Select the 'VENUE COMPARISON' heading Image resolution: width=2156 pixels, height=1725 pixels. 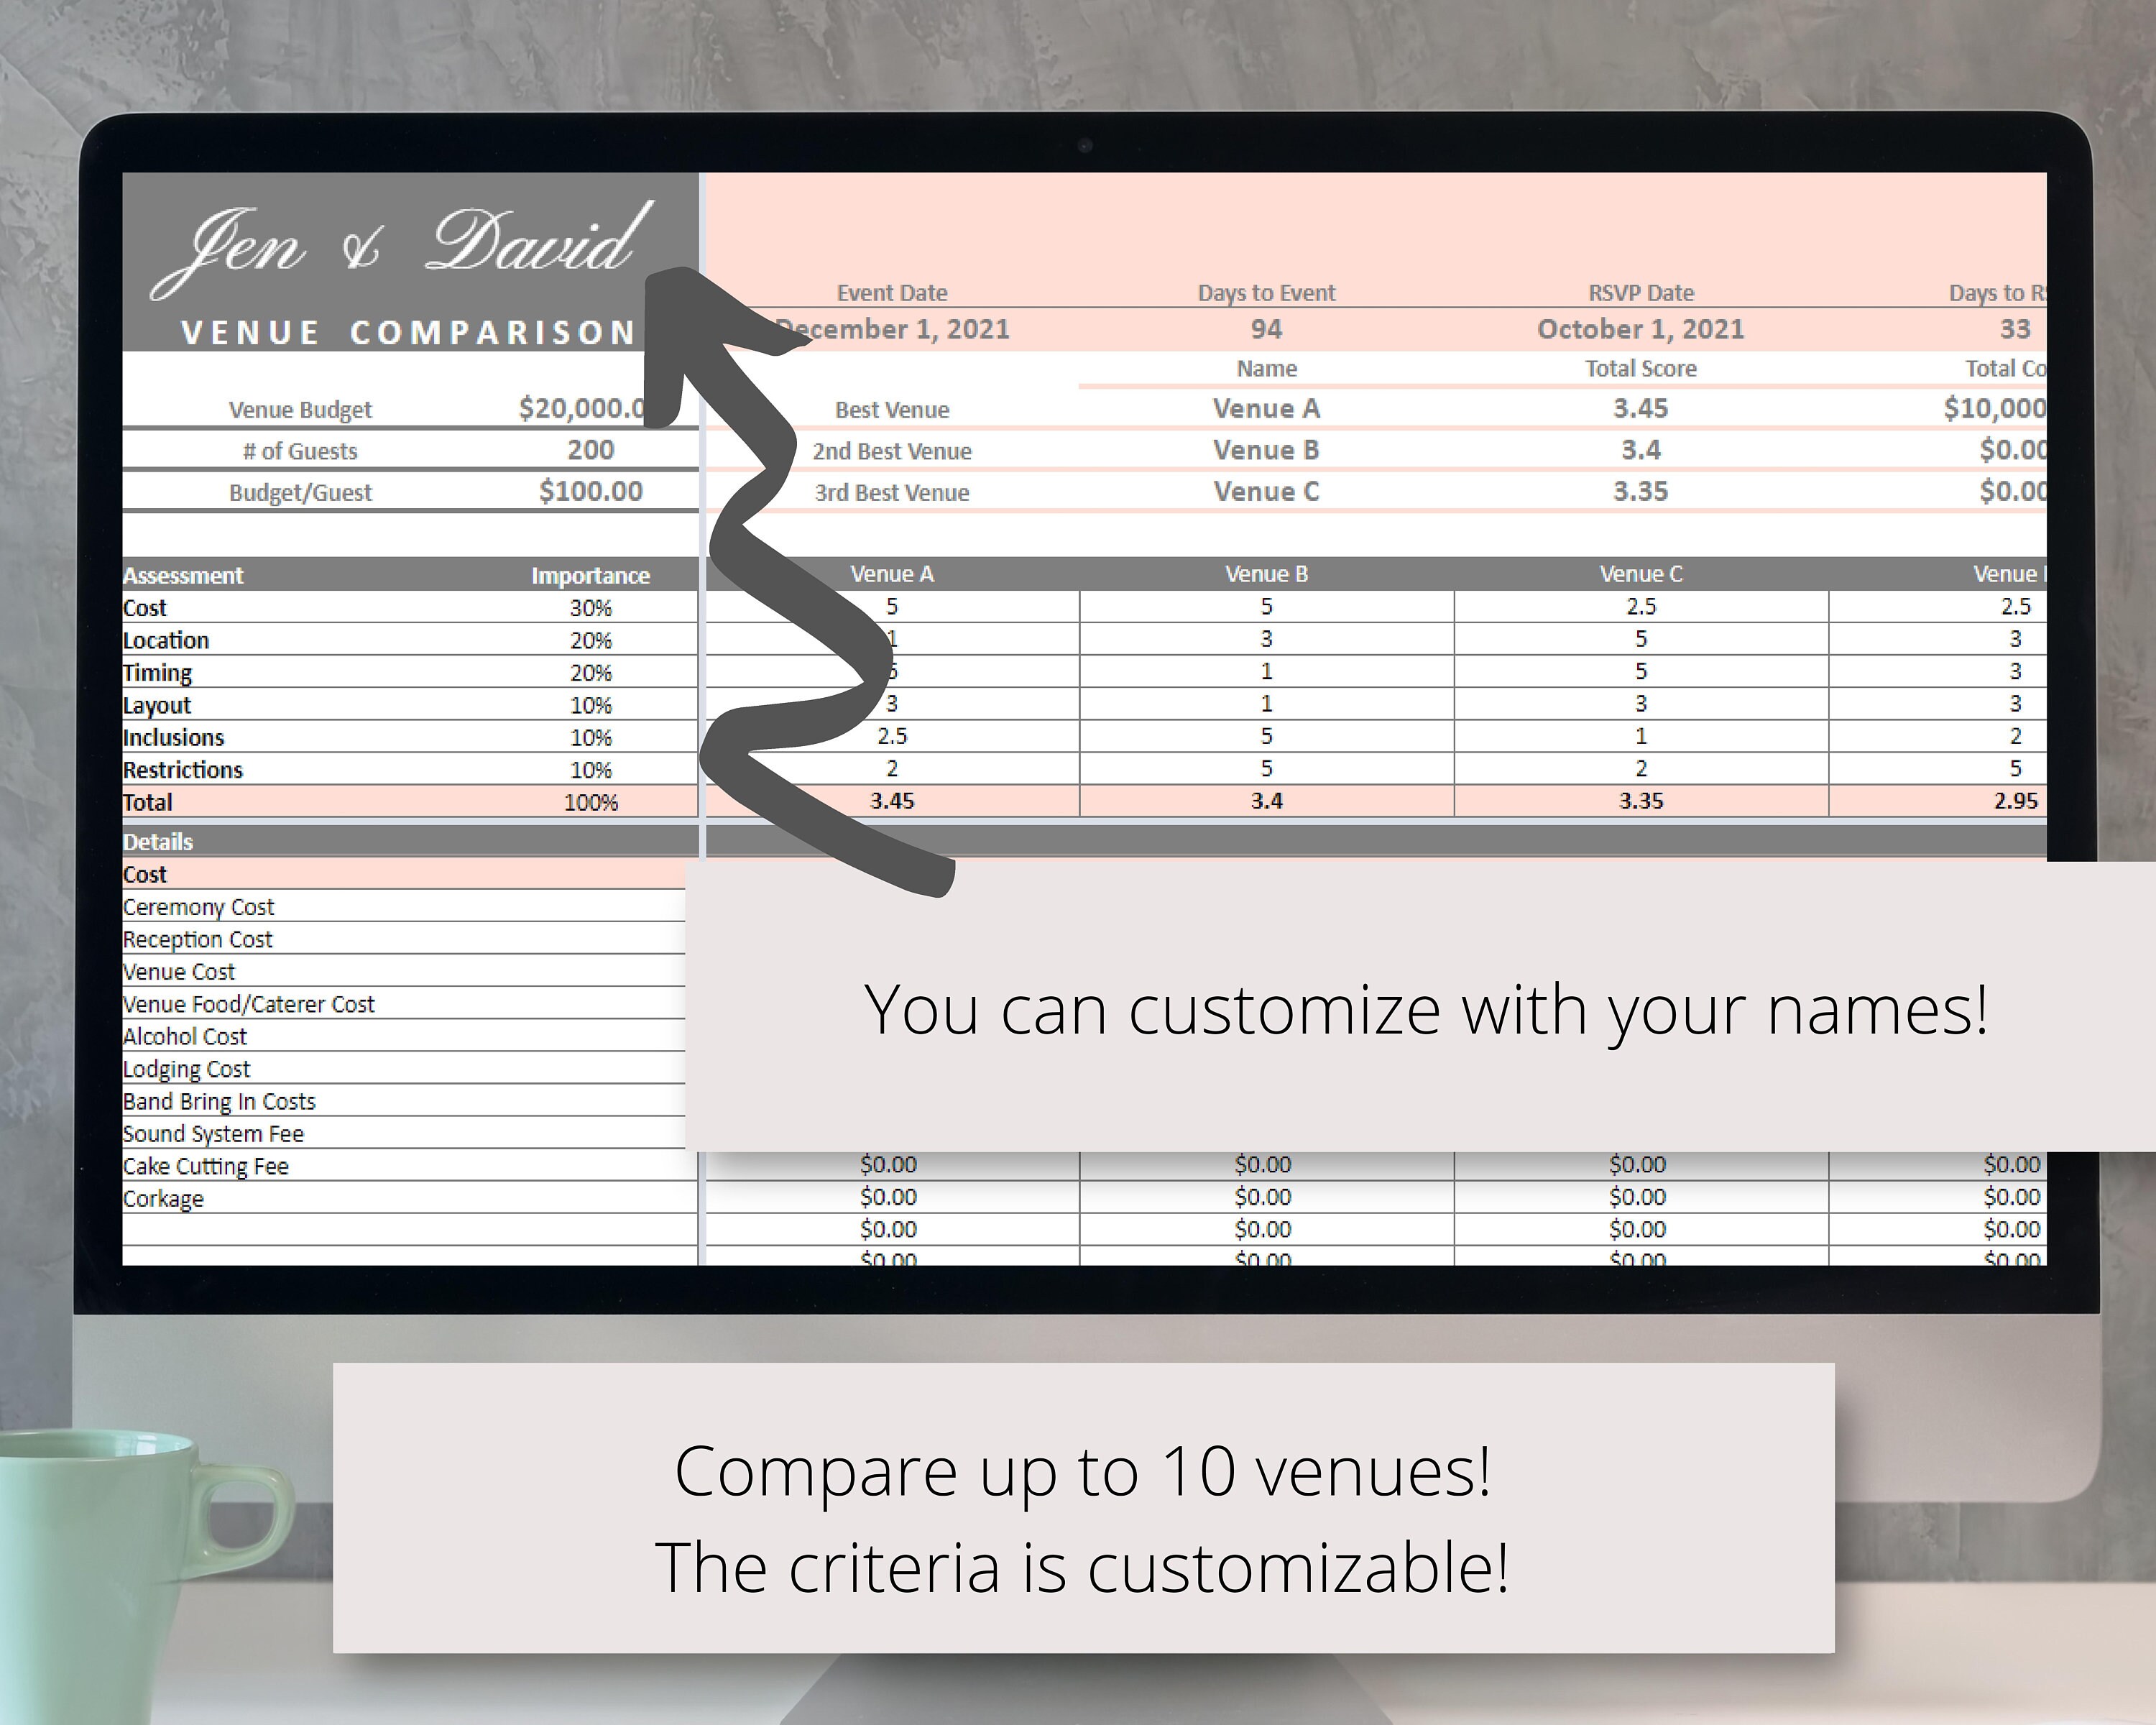408,332
